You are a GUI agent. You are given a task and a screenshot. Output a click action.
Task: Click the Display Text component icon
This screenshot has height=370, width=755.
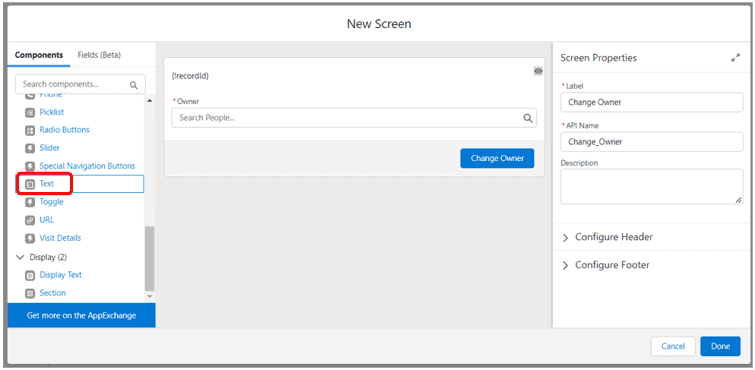[30, 275]
